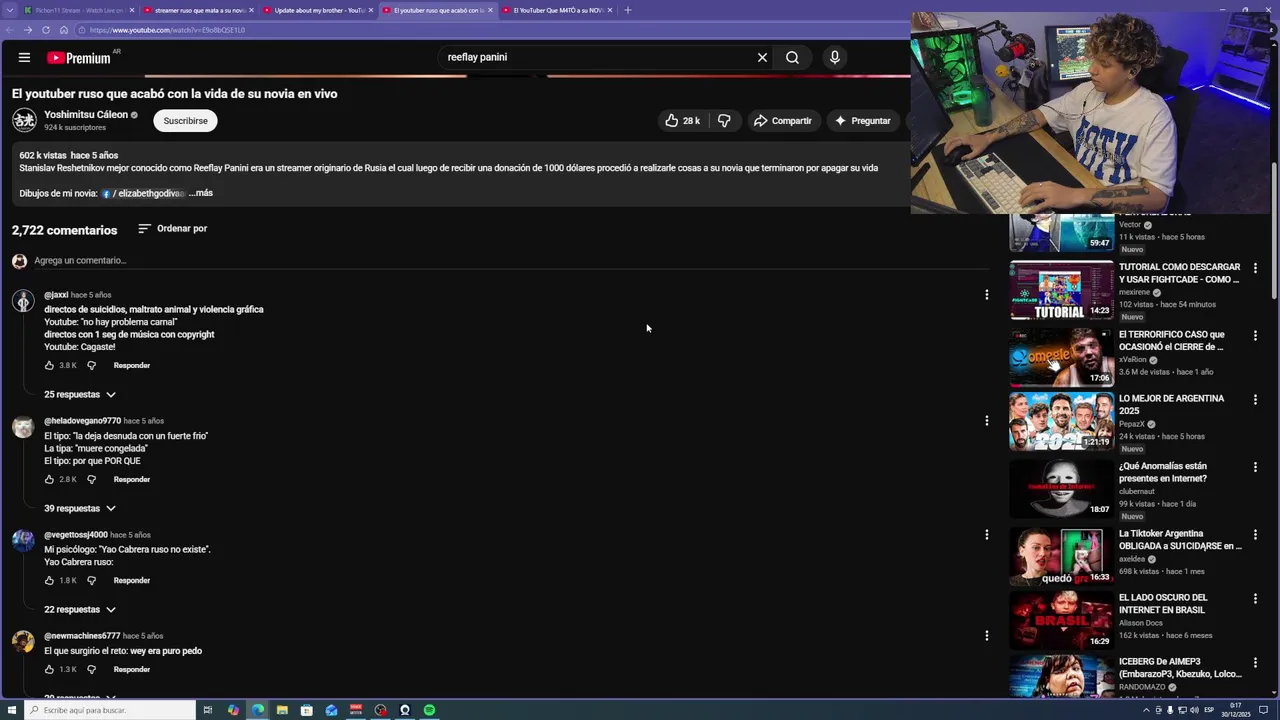This screenshot has height=720, width=1280.
Task: Dislike the comment by @vegettossj4000
Action: [x=91, y=580]
